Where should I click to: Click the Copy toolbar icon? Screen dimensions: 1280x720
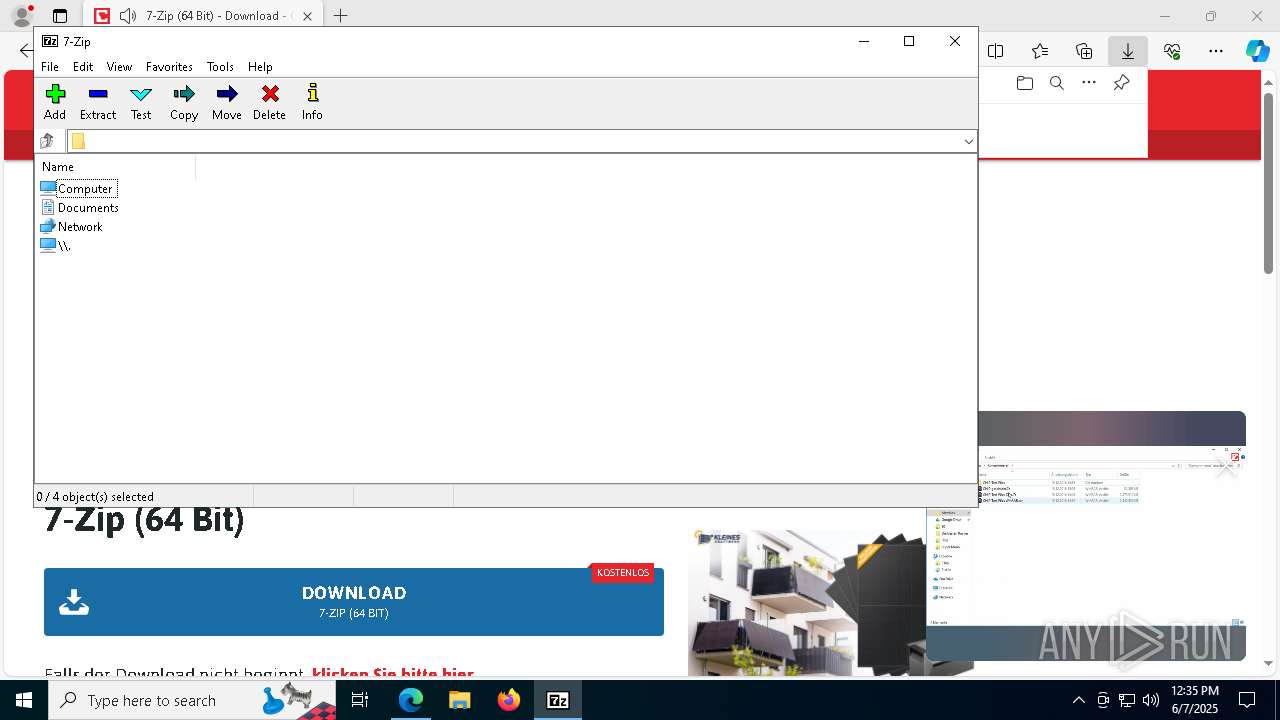click(x=184, y=102)
